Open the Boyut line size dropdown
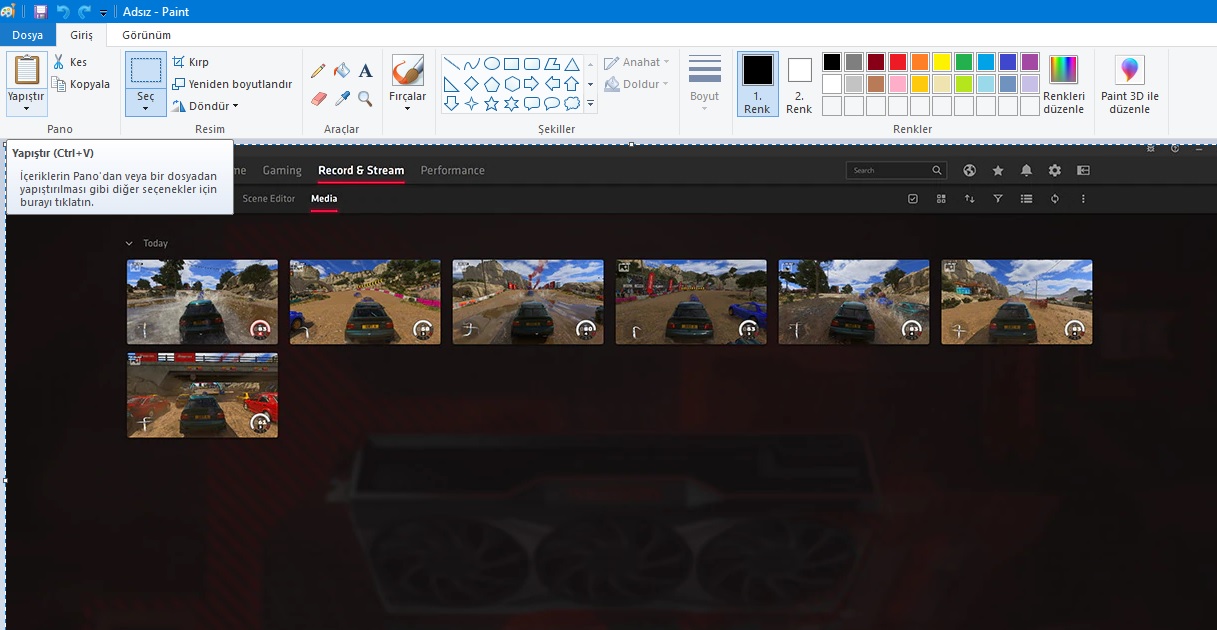 tap(705, 84)
